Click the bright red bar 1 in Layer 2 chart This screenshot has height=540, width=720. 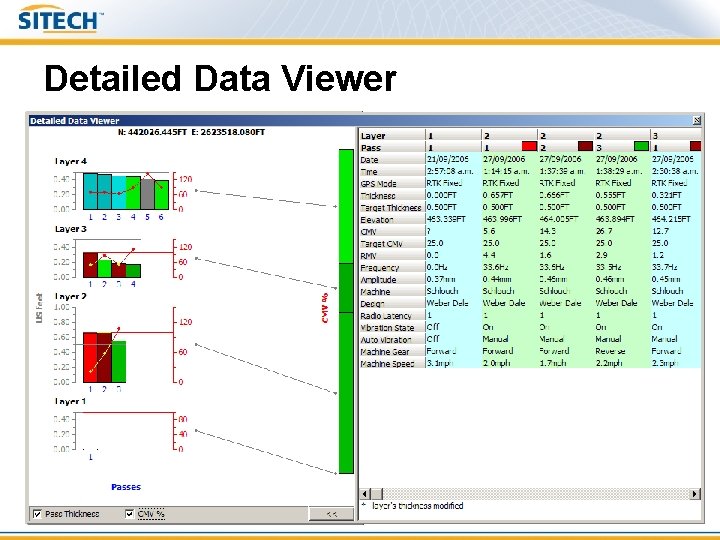point(90,357)
